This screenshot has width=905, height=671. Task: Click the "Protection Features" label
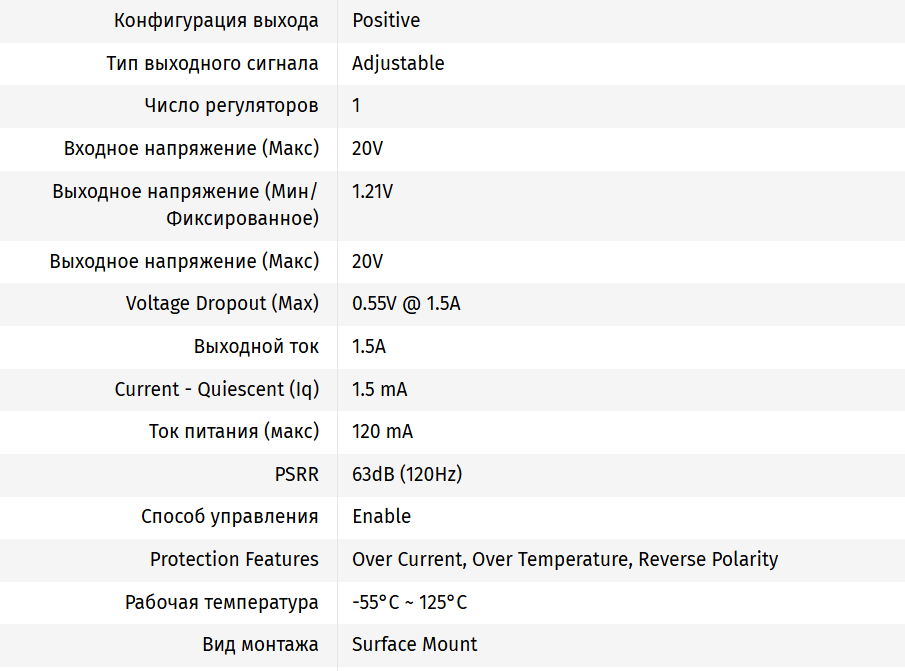[234, 559]
